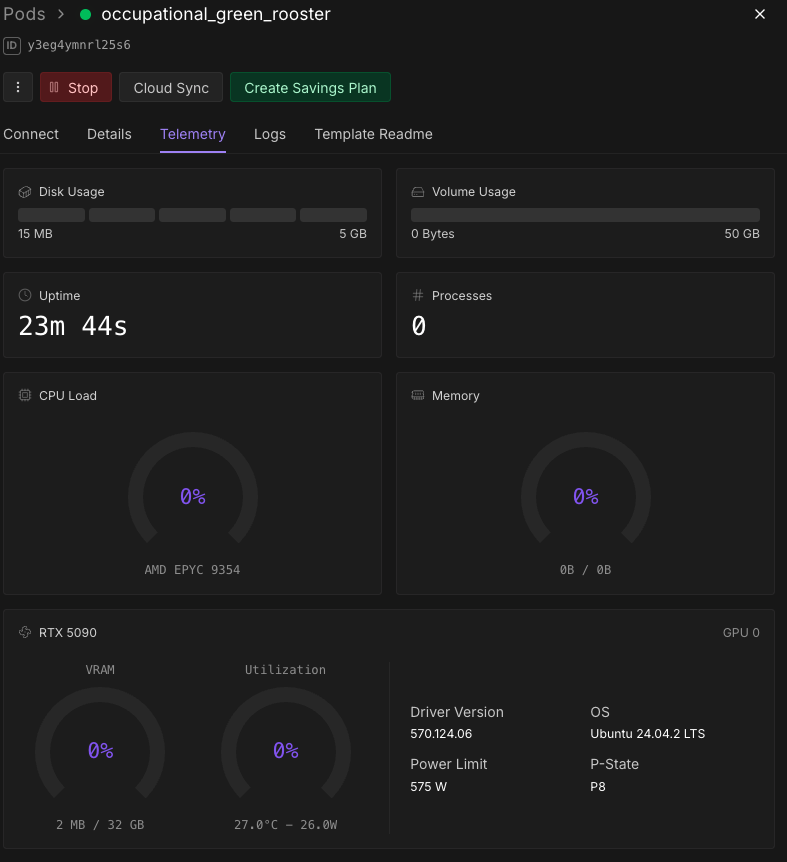Click the Disk Usage segmented progress bar

point(192,215)
